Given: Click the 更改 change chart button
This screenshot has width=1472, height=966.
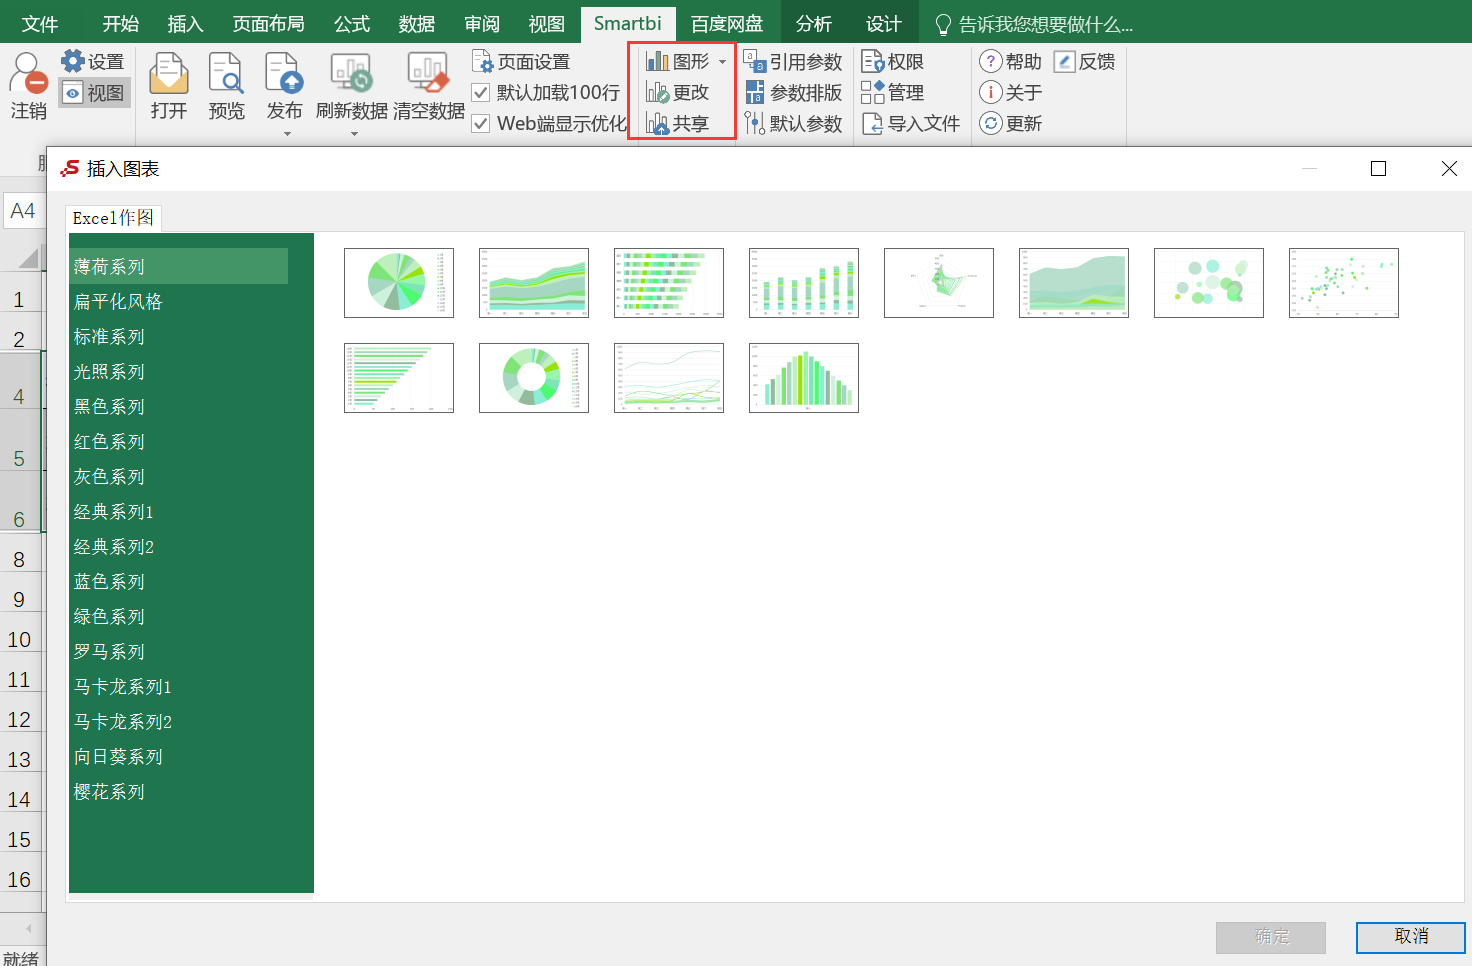Looking at the screenshot, I should coord(677,93).
